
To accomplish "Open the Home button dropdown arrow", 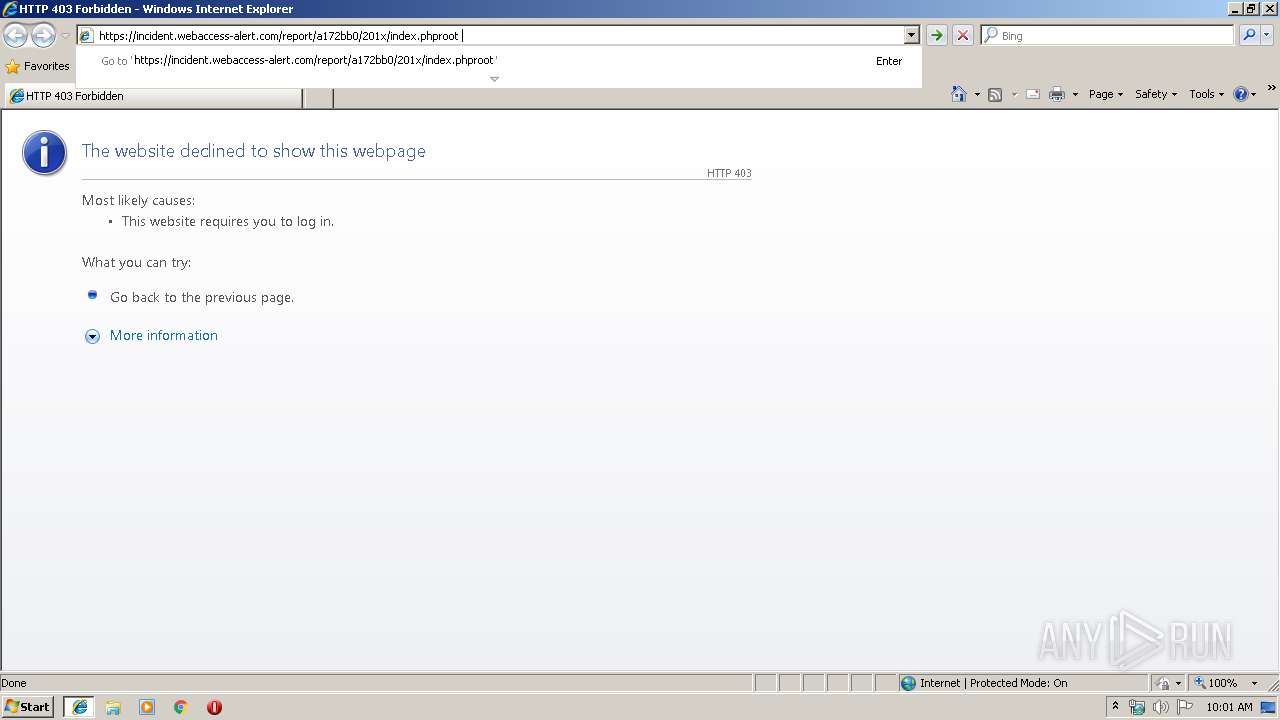I will point(977,94).
